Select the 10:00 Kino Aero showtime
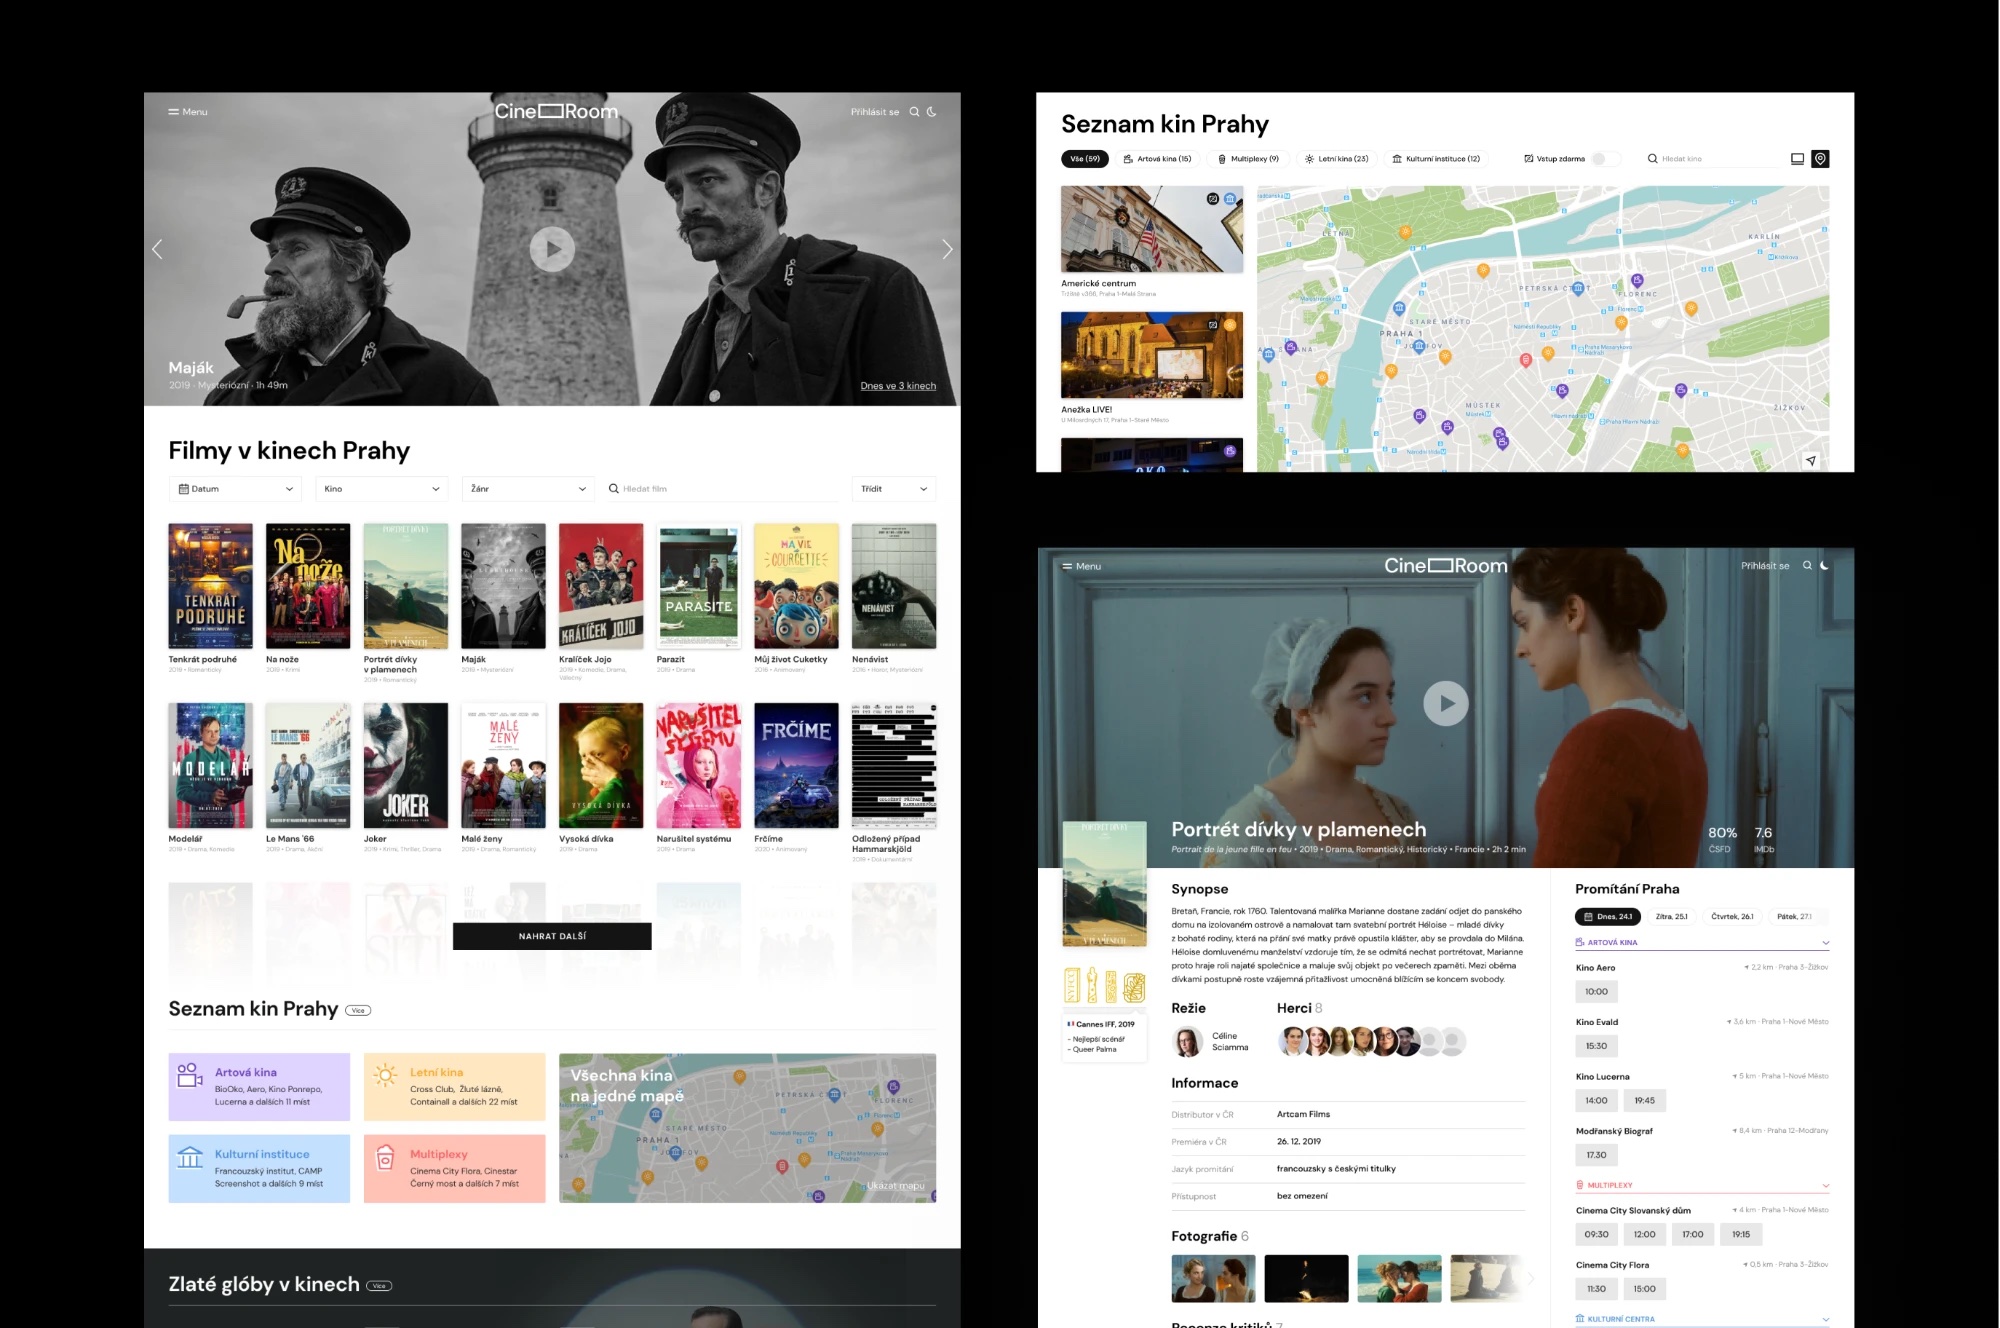 tap(1596, 992)
